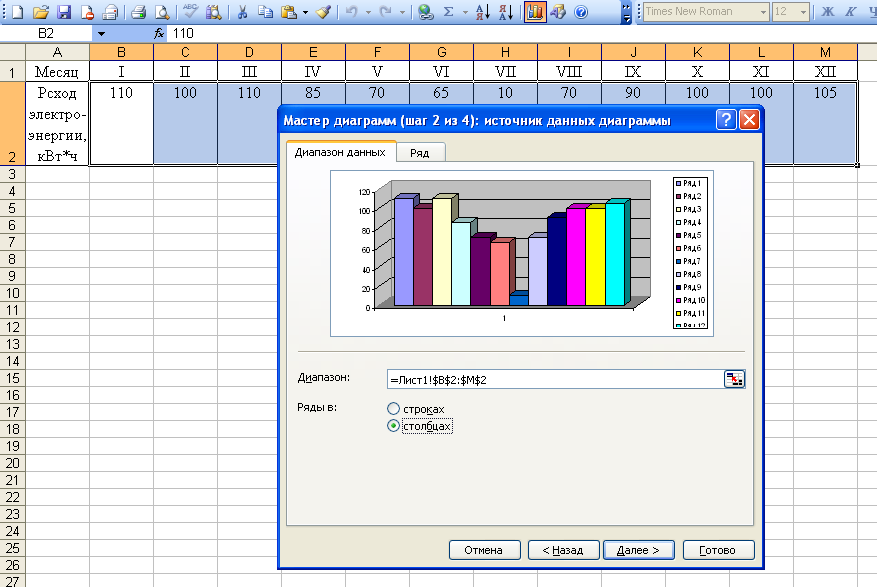Click the Save floppy disk icon

[x=64, y=11]
